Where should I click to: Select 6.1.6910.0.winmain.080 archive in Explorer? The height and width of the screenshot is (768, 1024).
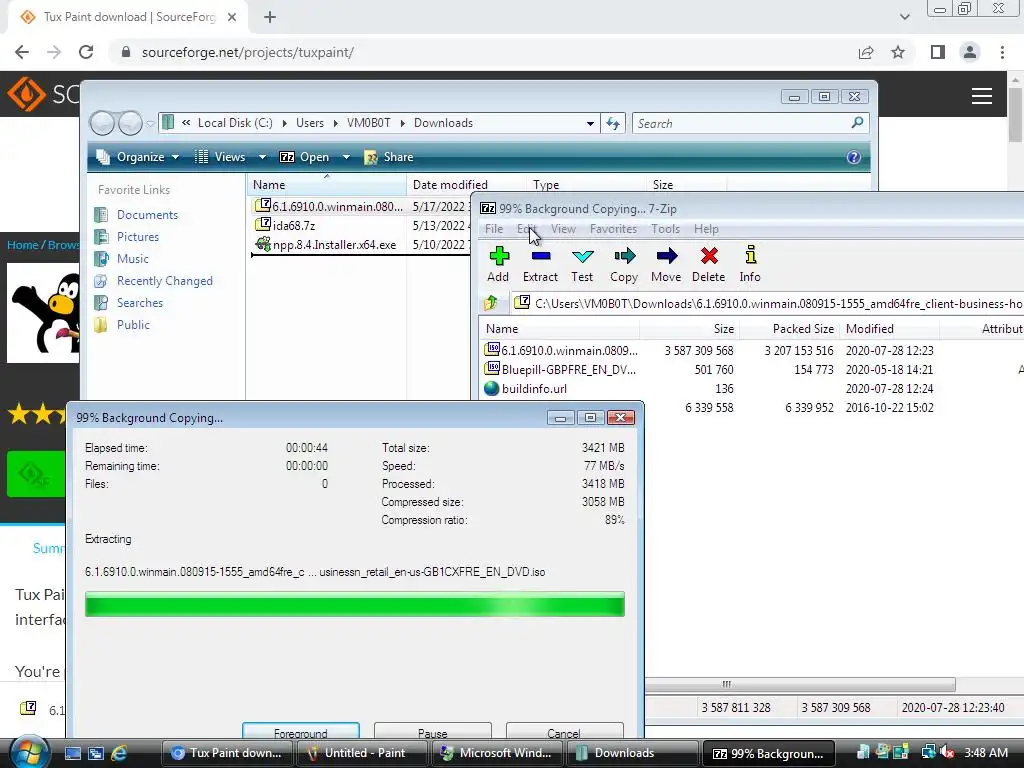tap(328, 206)
